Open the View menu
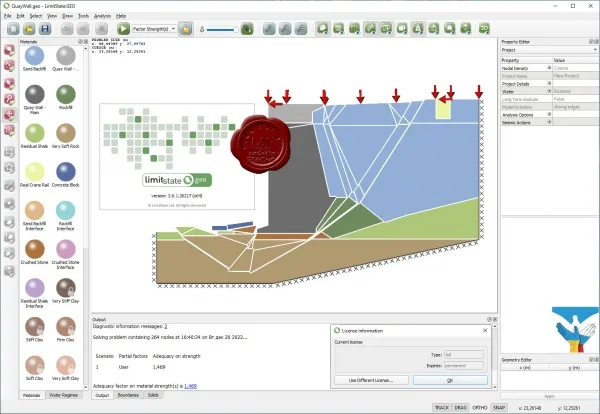The height and width of the screenshot is (414, 600). (52, 16)
